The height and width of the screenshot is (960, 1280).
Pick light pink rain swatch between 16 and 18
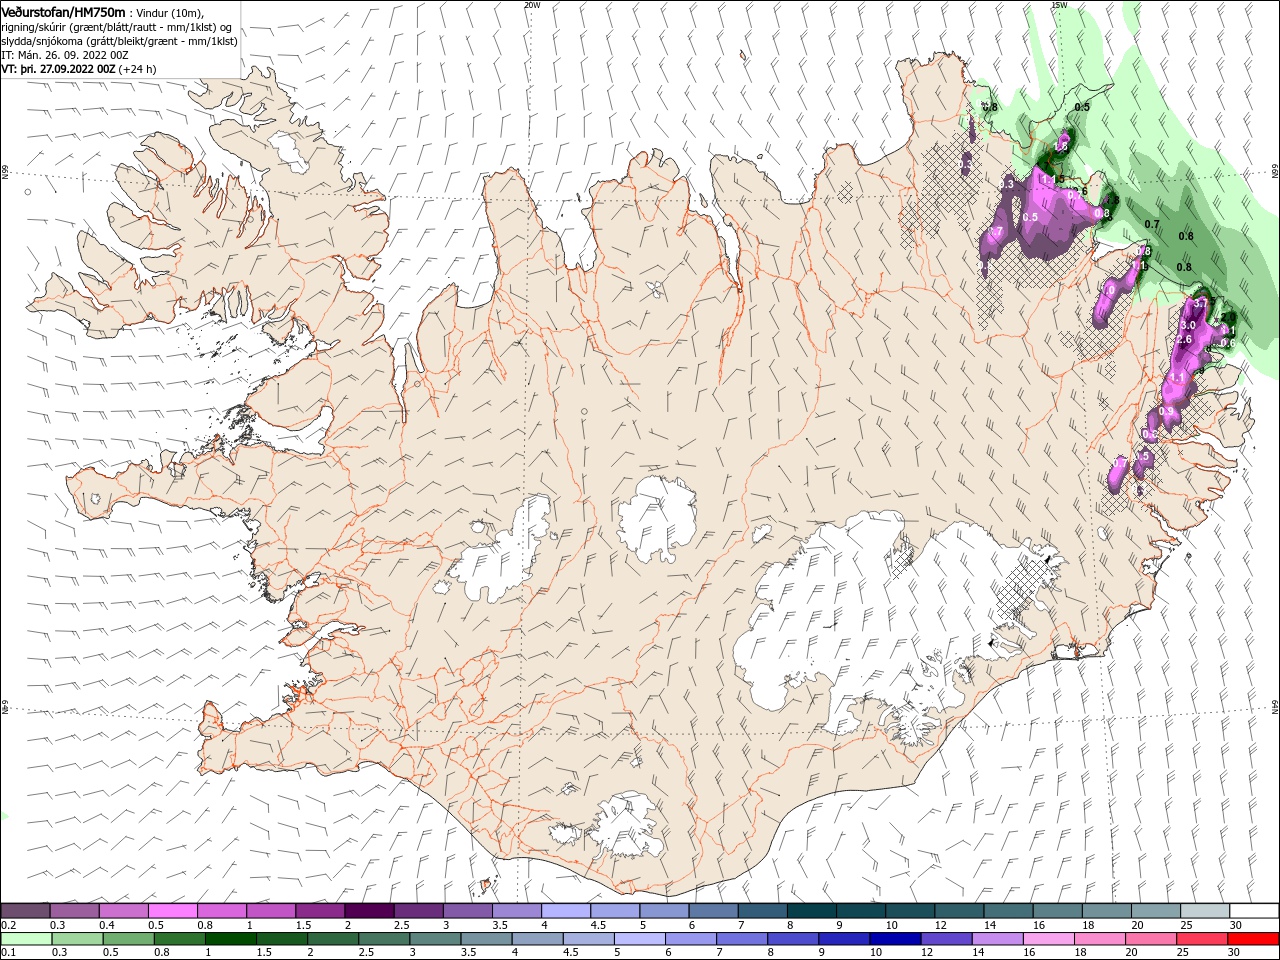(1047, 939)
